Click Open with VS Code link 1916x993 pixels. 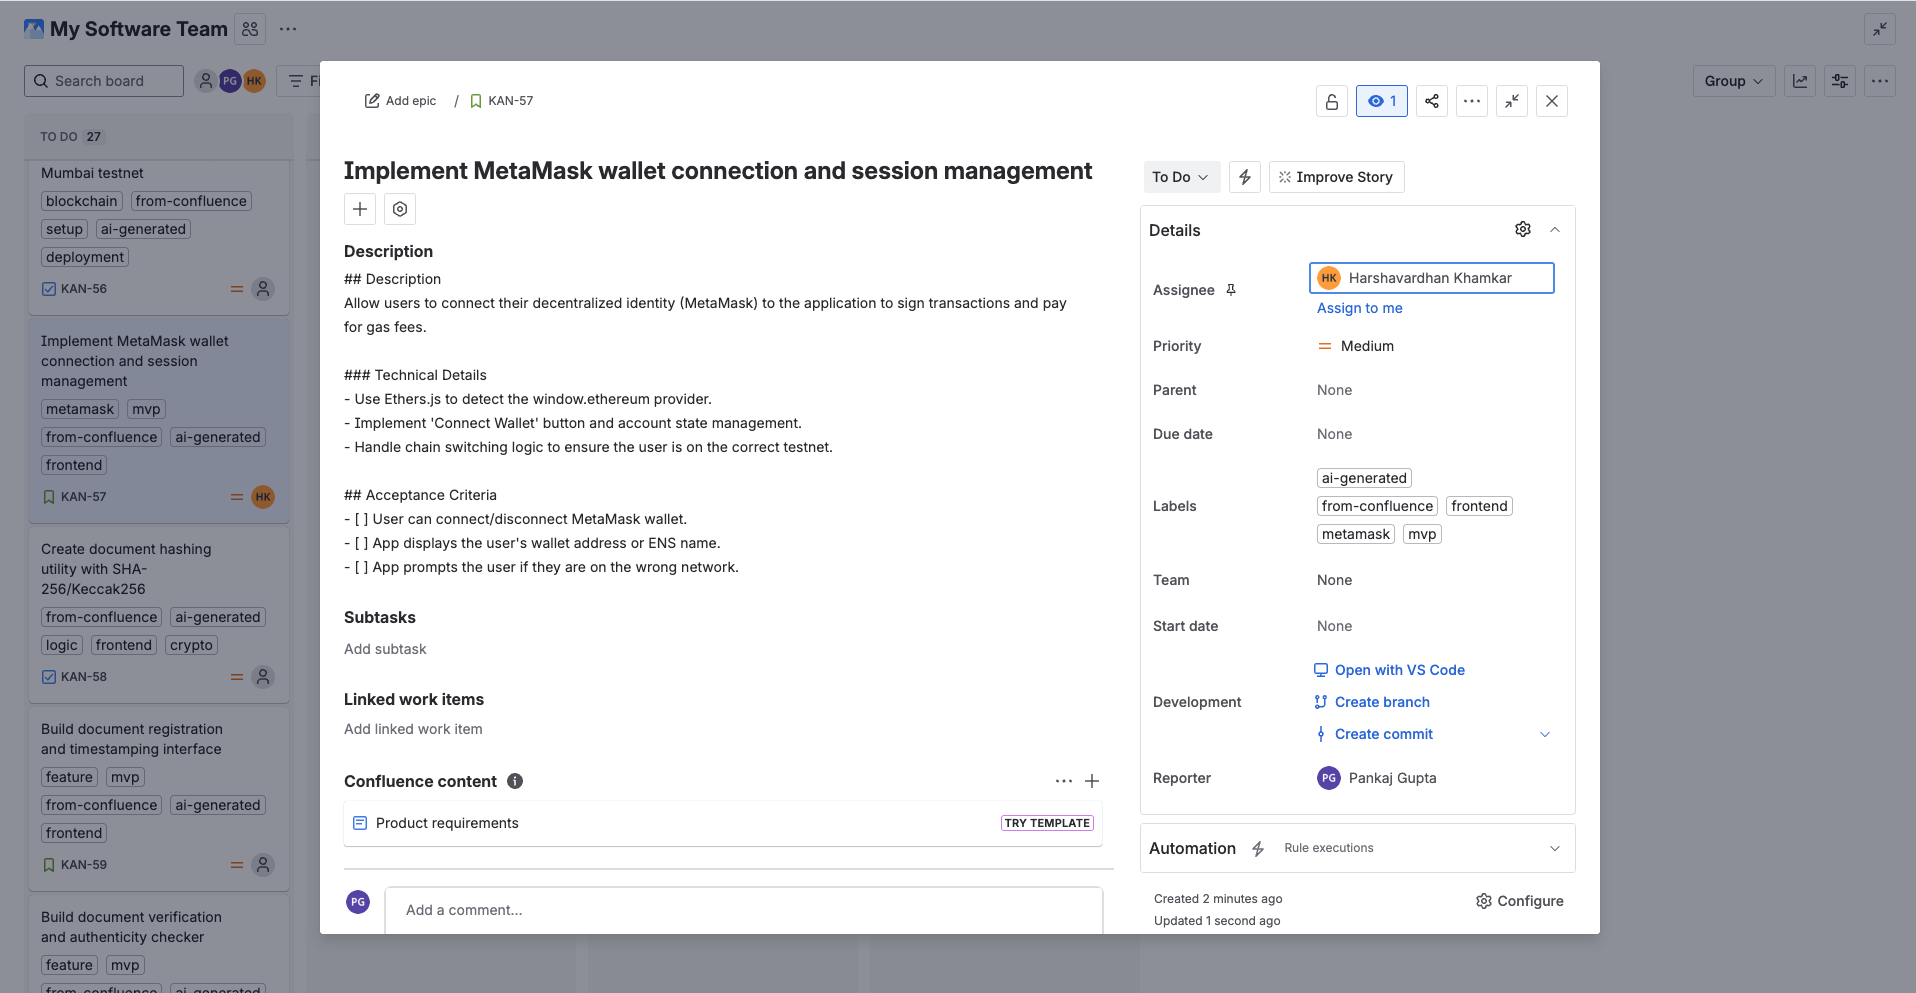1389,670
